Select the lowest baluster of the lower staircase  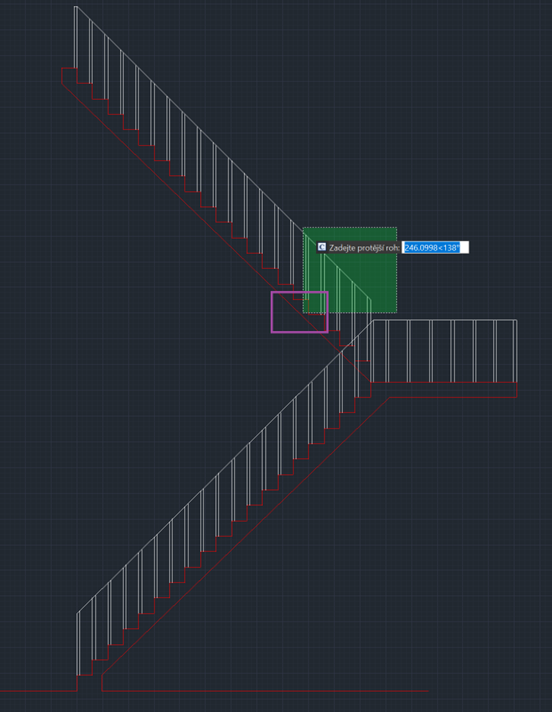78,644
